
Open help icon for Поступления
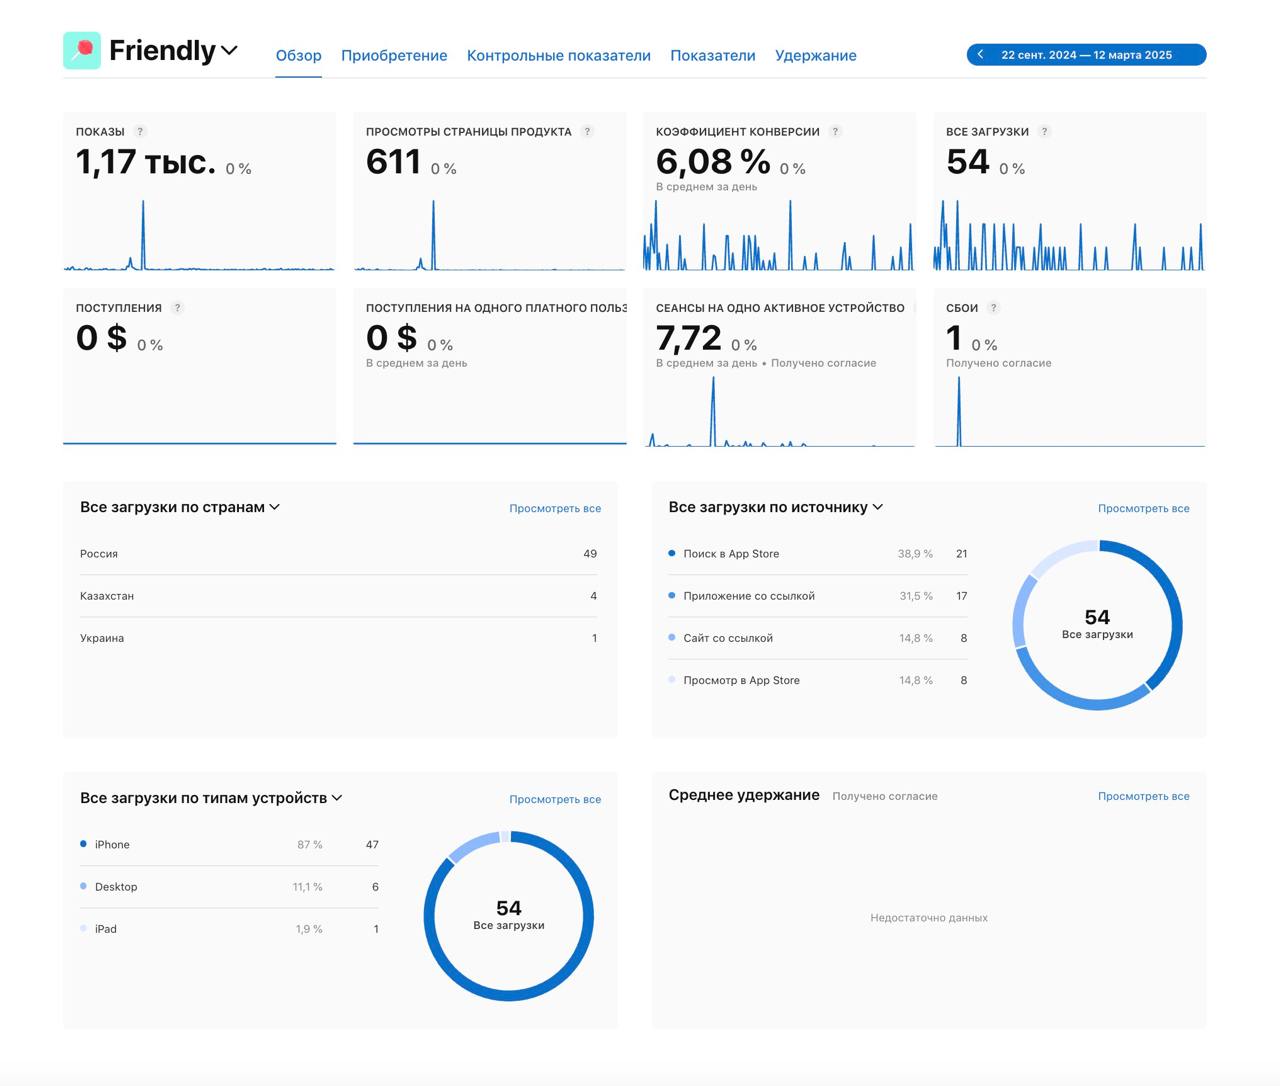pos(177,308)
